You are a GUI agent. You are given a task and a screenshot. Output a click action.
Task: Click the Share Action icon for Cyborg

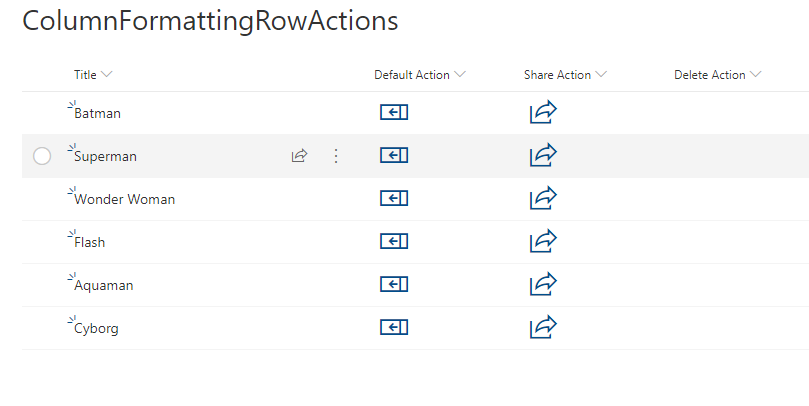pos(542,327)
